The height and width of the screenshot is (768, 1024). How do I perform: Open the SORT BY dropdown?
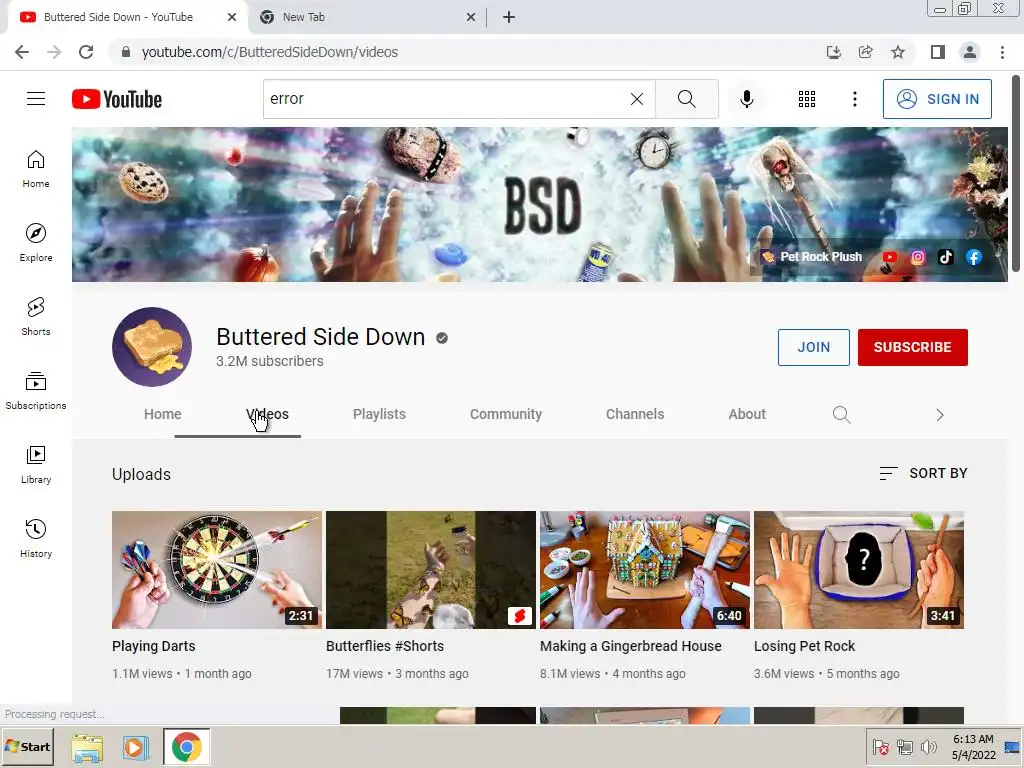click(x=923, y=473)
